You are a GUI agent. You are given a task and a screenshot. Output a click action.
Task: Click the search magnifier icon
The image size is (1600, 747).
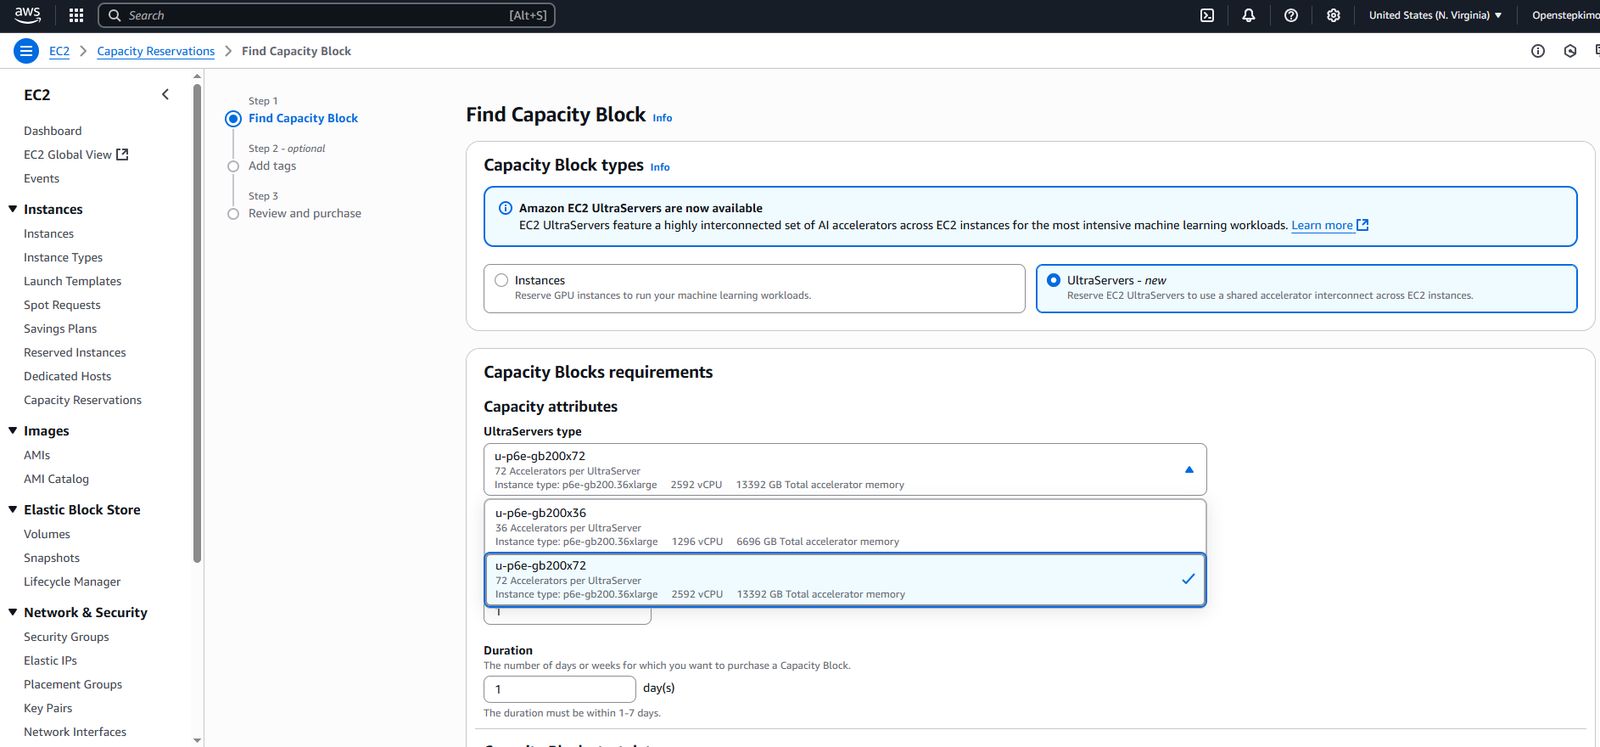pos(115,15)
